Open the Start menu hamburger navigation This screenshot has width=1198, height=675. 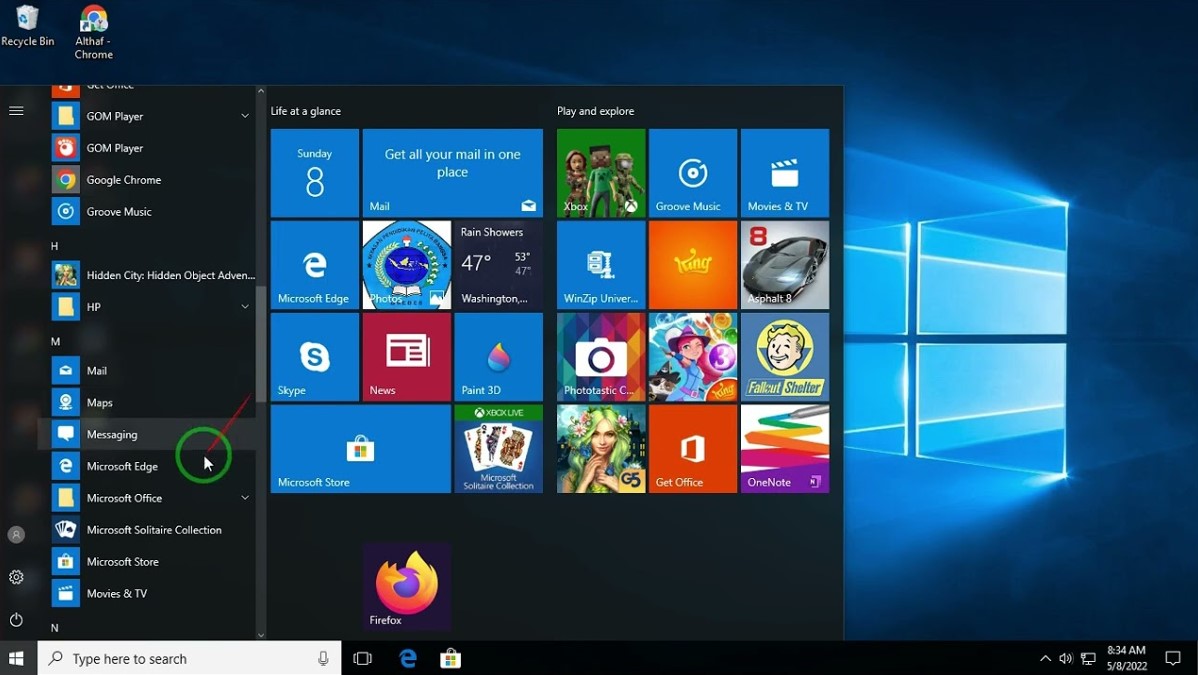[x=16, y=111]
